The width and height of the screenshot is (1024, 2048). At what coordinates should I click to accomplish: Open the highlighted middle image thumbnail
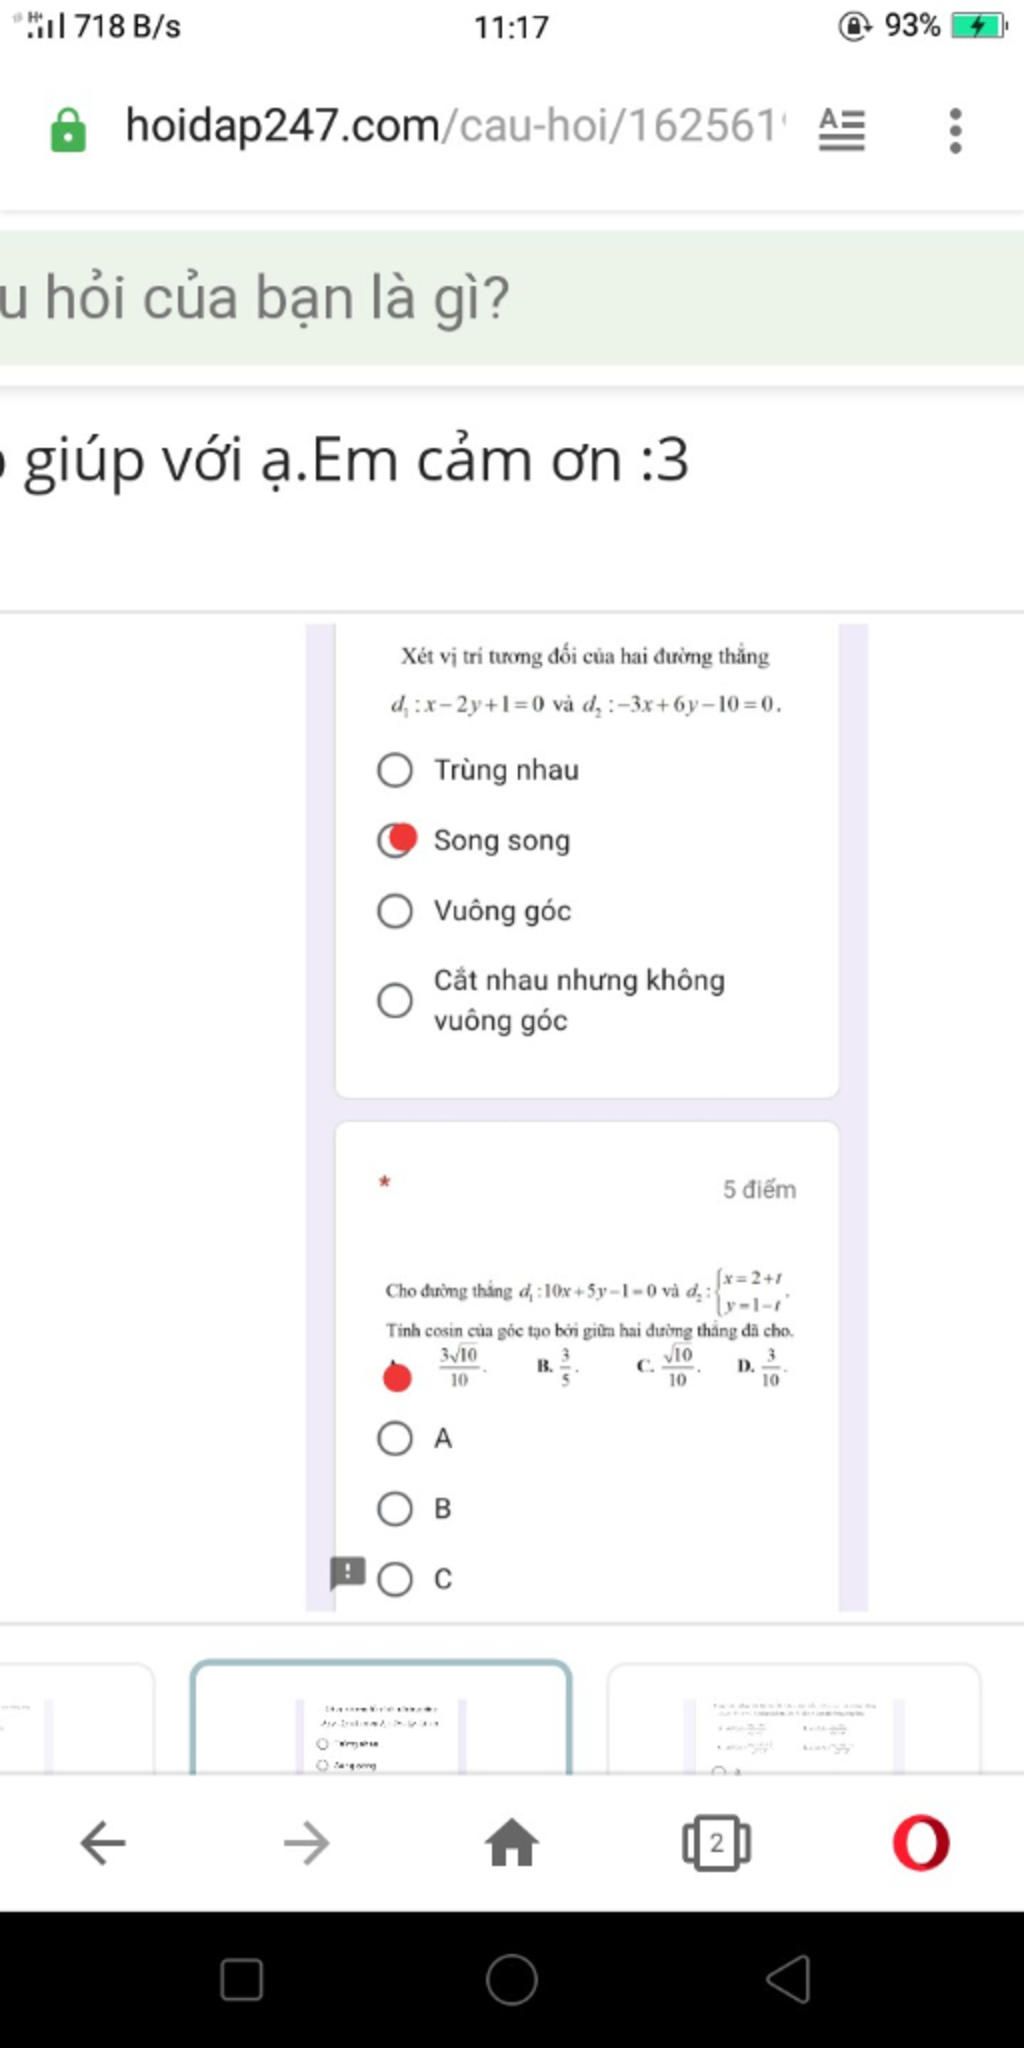(x=381, y=1717)
